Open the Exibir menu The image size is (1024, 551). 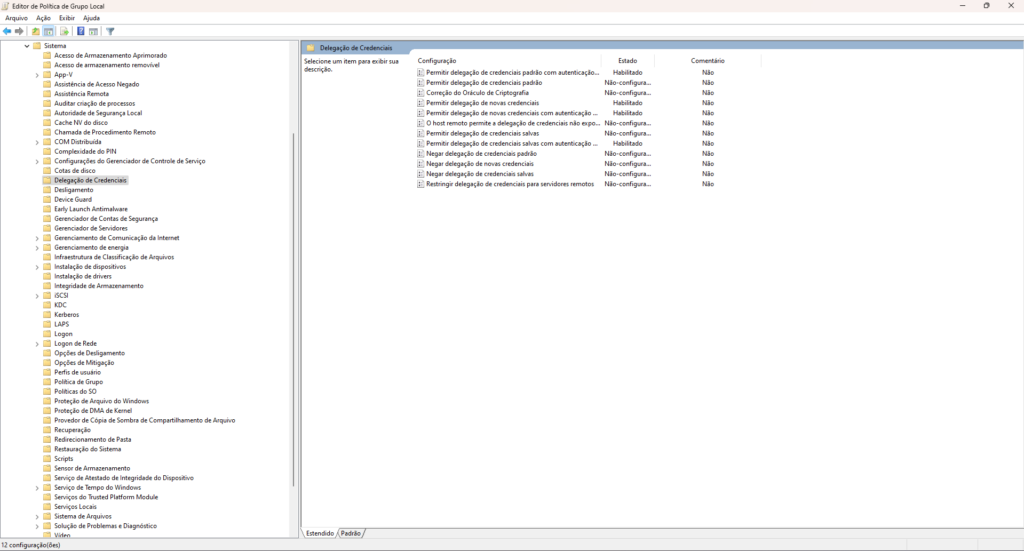(67, 18)
